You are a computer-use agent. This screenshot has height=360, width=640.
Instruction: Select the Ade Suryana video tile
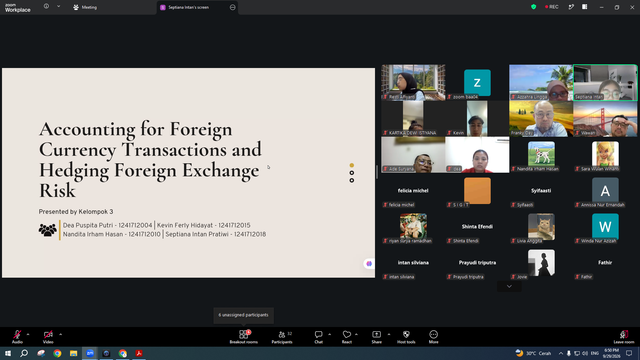pos(413,155)
